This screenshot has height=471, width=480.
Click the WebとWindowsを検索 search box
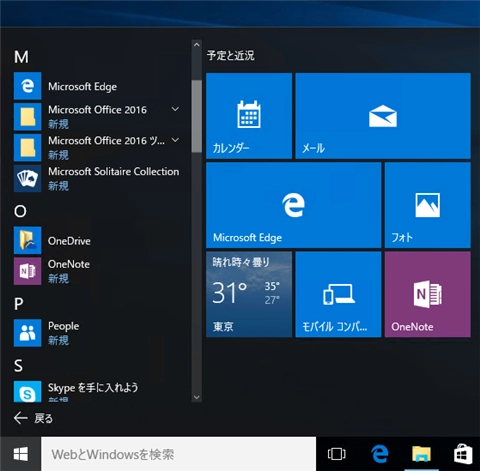coord(178,454)
